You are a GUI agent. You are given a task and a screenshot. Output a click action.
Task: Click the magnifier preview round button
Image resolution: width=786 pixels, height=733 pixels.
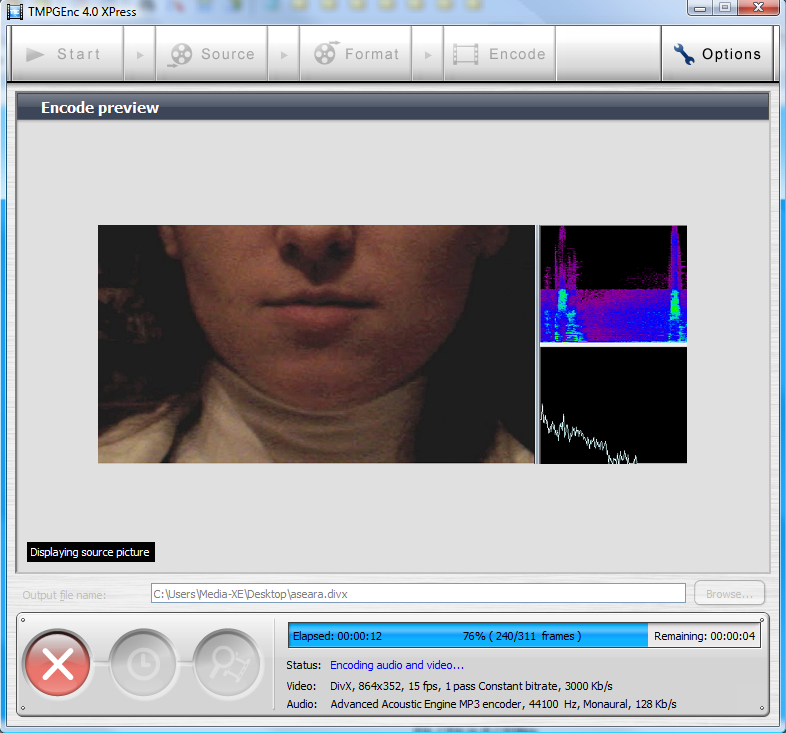coord(228,663)
